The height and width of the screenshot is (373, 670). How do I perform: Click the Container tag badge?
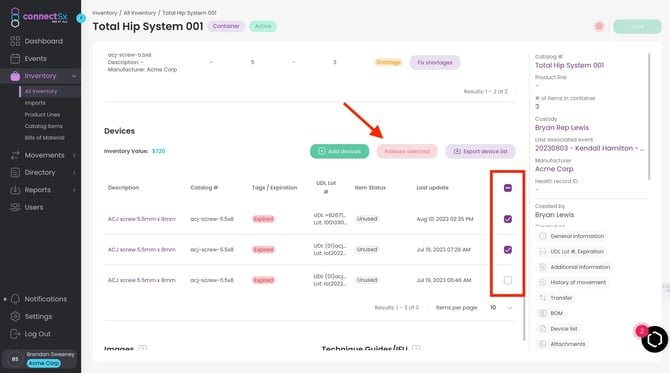pyautogui.click(x=226, y=26)
